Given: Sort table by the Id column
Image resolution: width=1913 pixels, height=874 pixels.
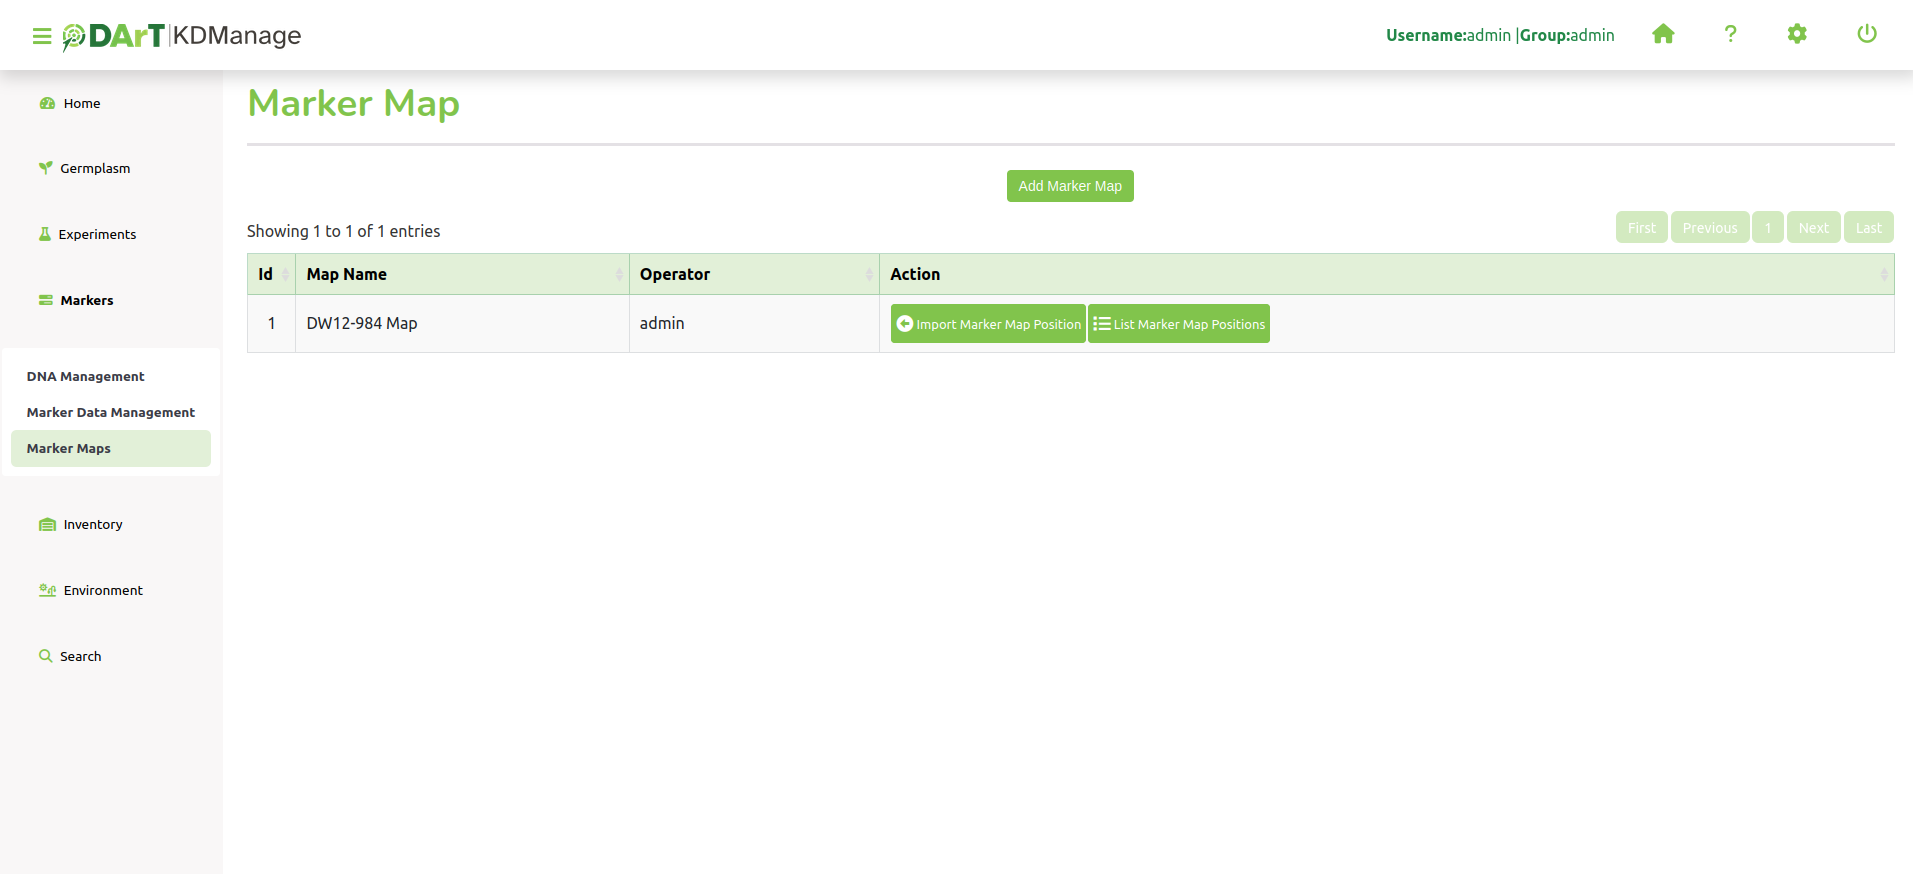Looking at the screenshot, I should pos(271,274).
